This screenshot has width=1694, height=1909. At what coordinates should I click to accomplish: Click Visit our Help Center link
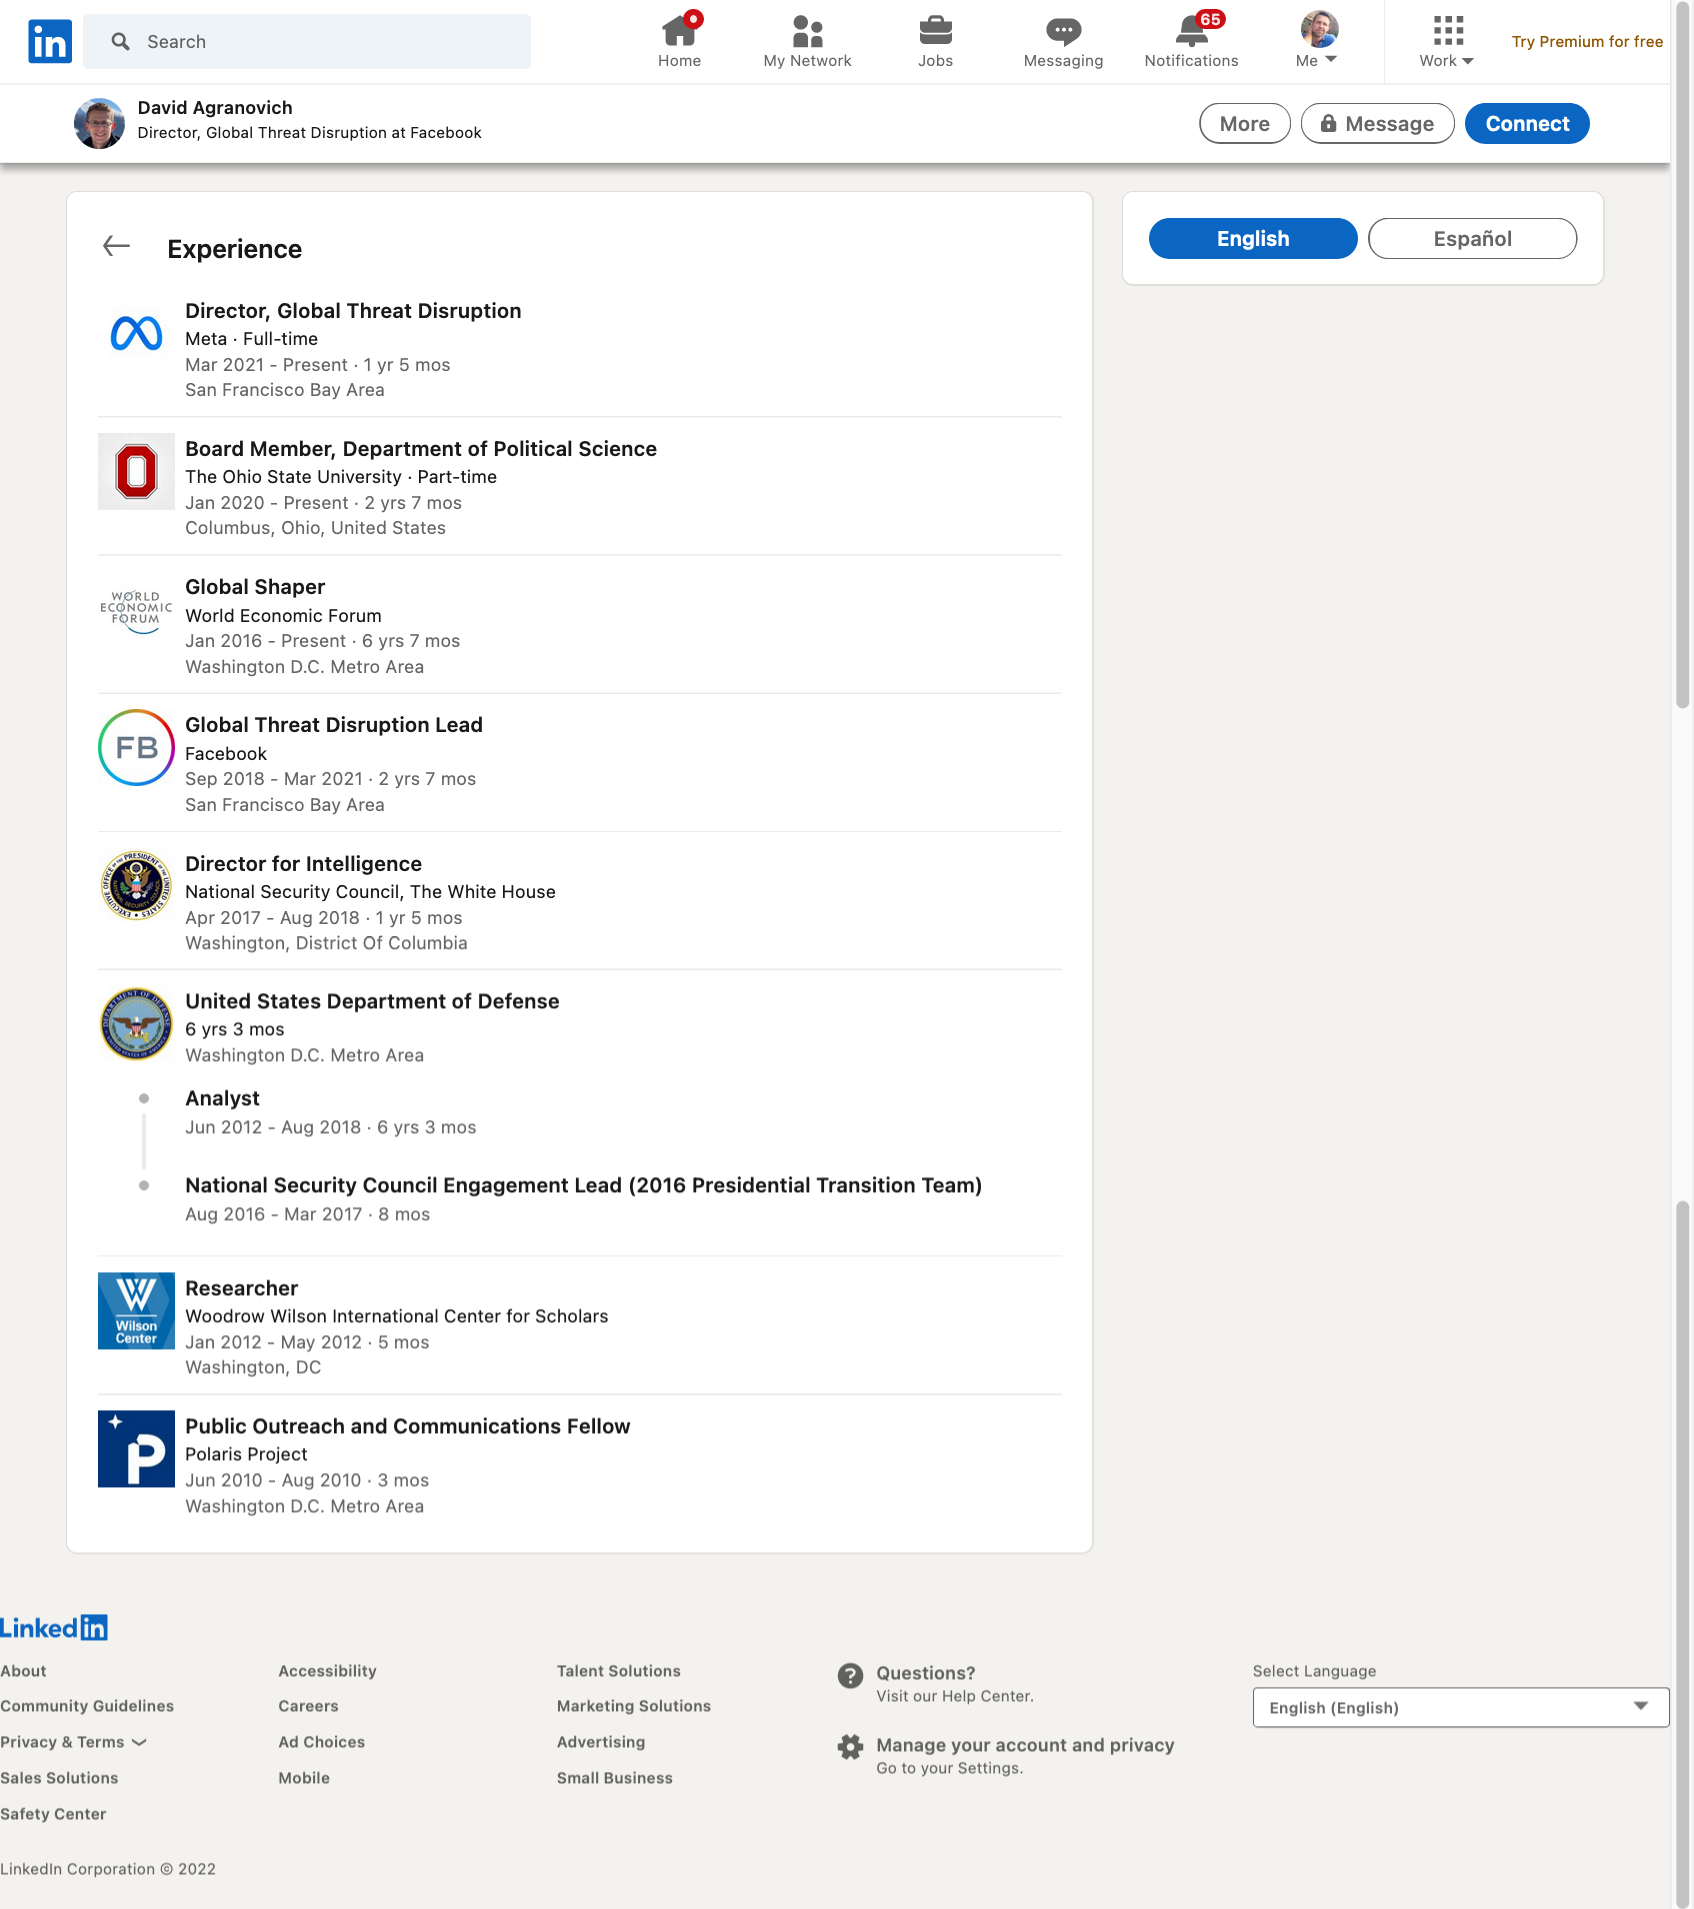(955, 1696)
